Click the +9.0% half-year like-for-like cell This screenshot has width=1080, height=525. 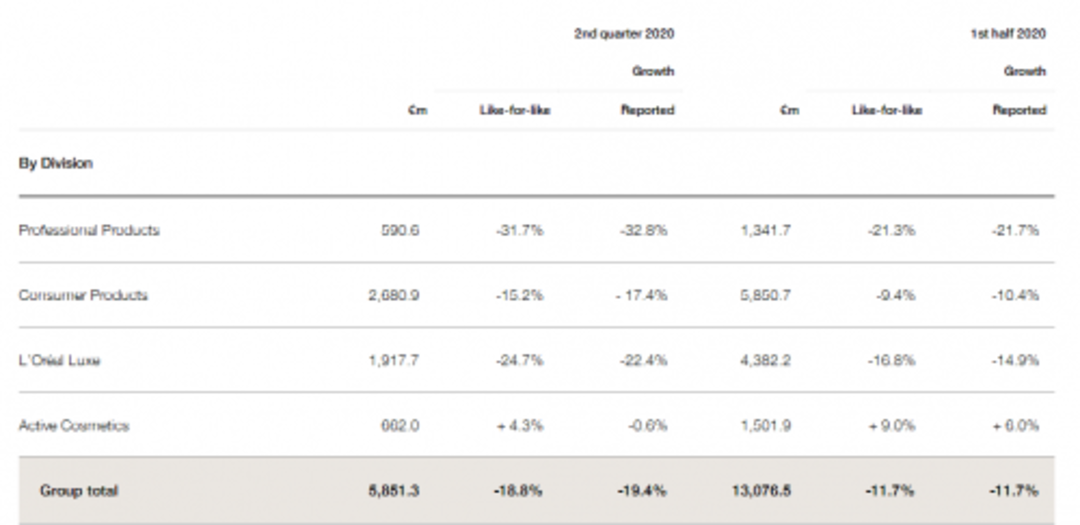[x=891, y=425]
